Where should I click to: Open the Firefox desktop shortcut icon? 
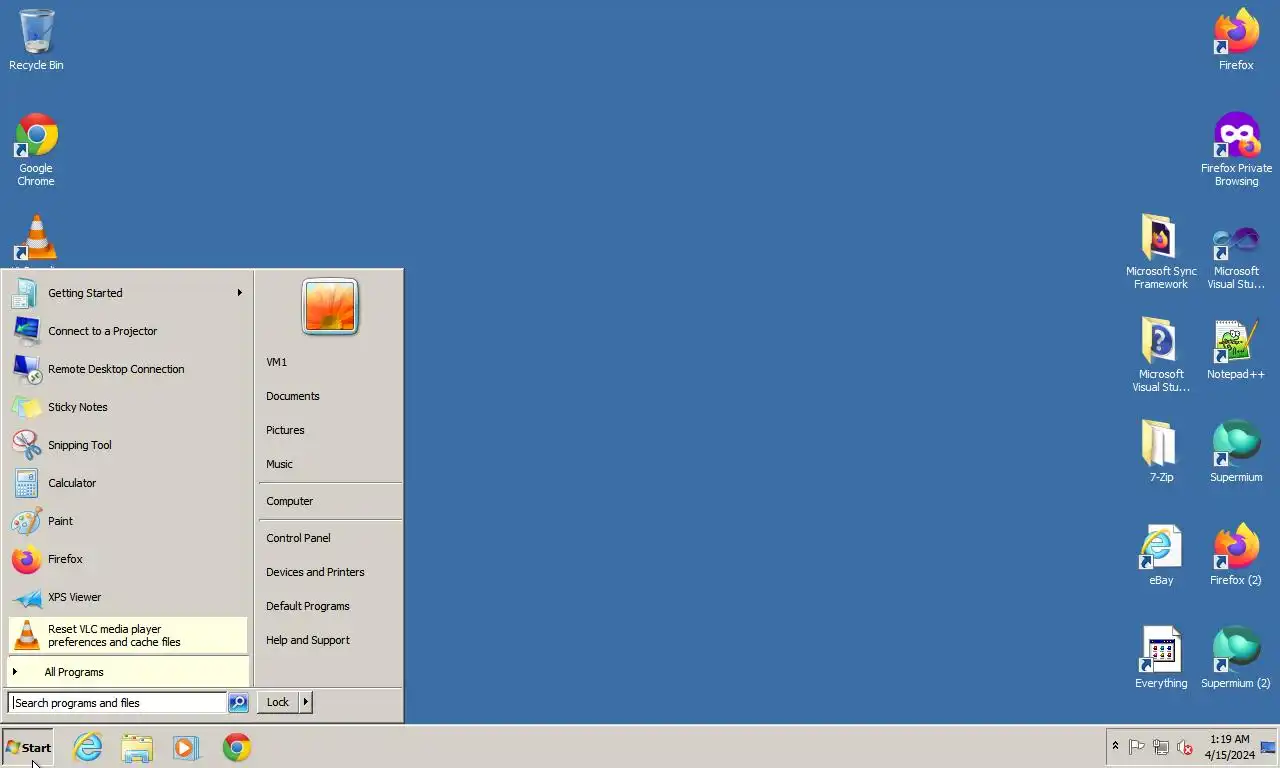[1236, 40]
